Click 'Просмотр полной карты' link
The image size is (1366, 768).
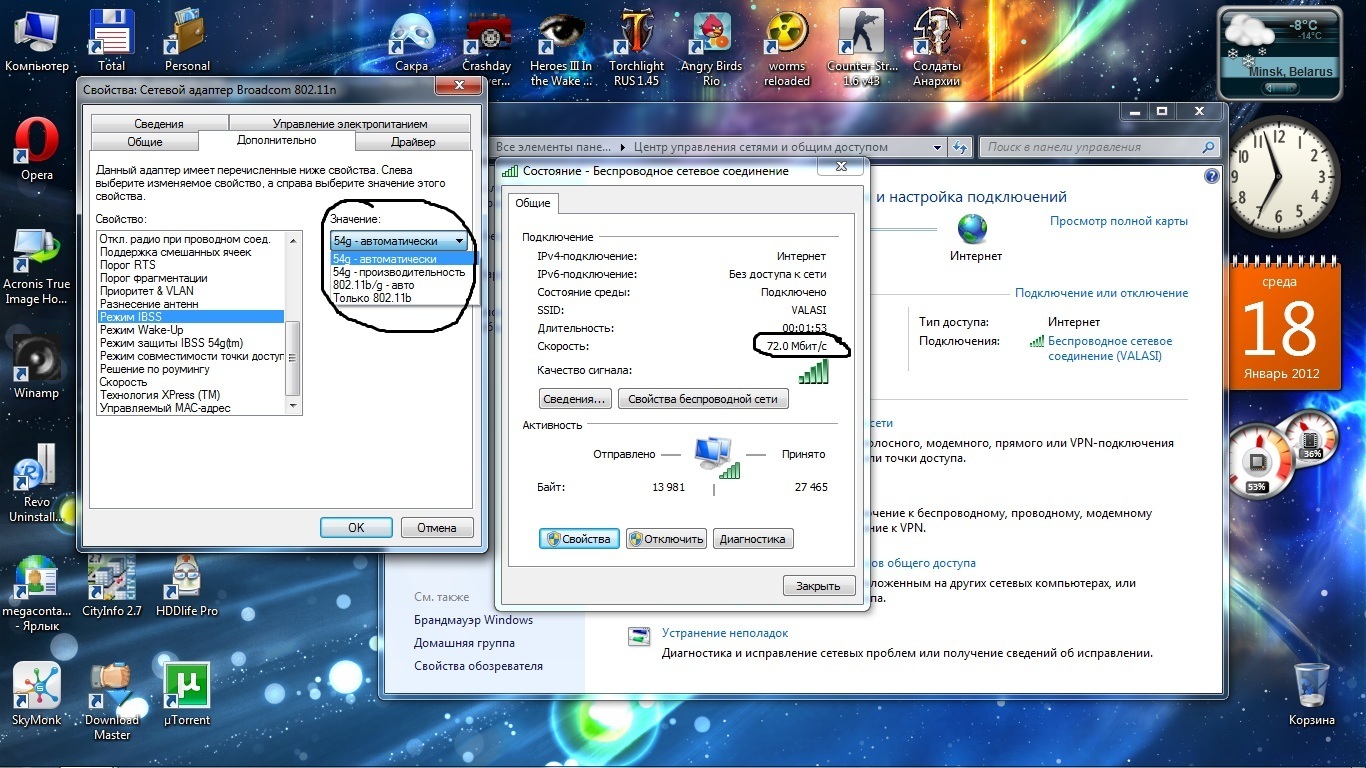[x=1118, y=221]
